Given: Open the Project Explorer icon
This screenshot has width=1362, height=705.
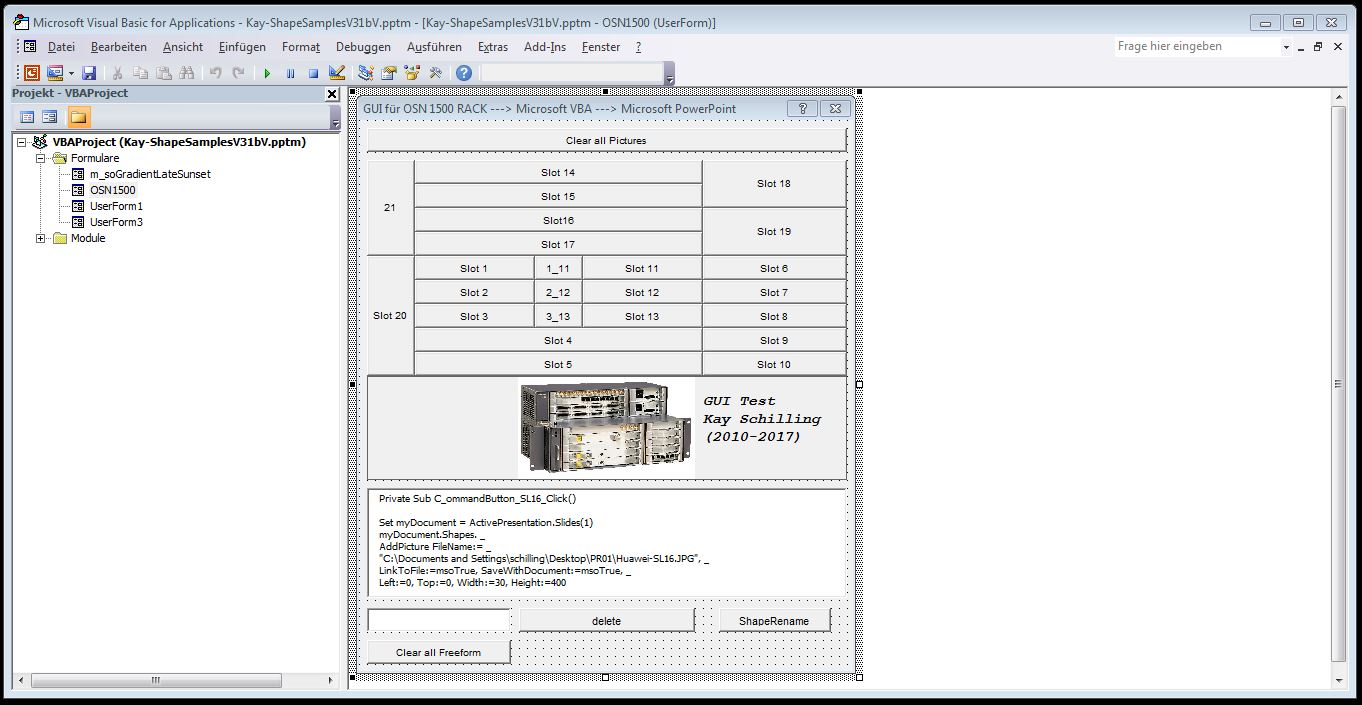Looking at the screenshot, I should (x=366, y=73).
